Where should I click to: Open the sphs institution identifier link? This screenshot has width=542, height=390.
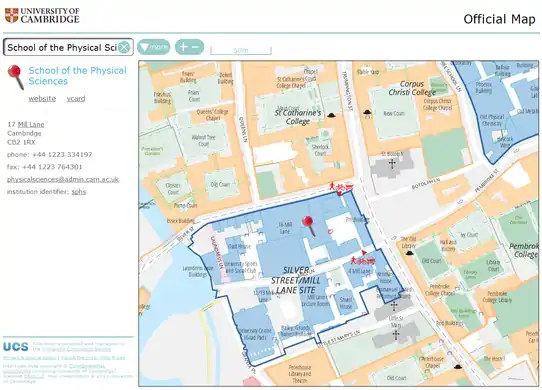point(79,192)
